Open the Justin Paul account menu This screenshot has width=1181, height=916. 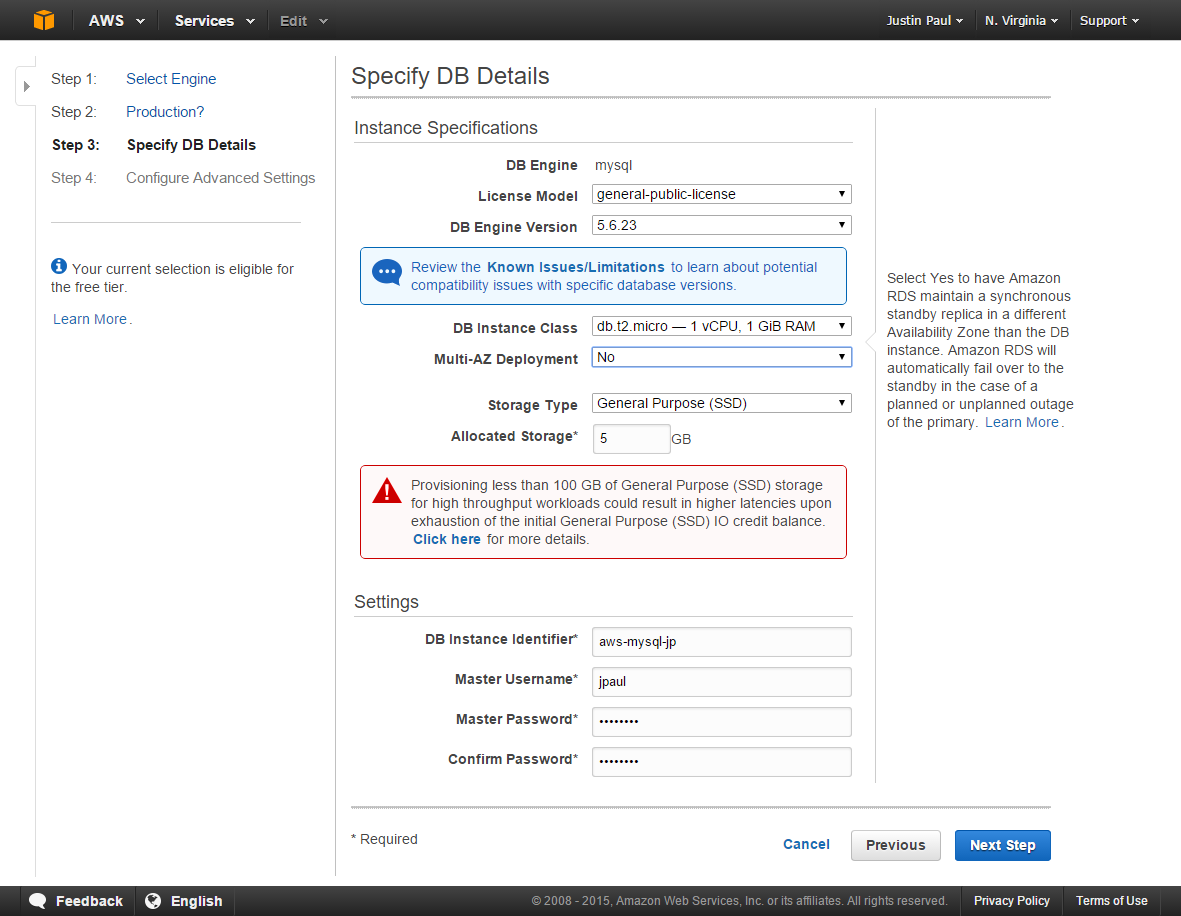[x=924, y=20]
